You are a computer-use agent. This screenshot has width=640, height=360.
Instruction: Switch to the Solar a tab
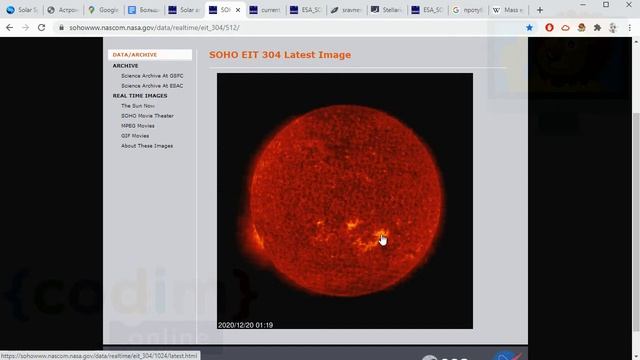[184, 10]
